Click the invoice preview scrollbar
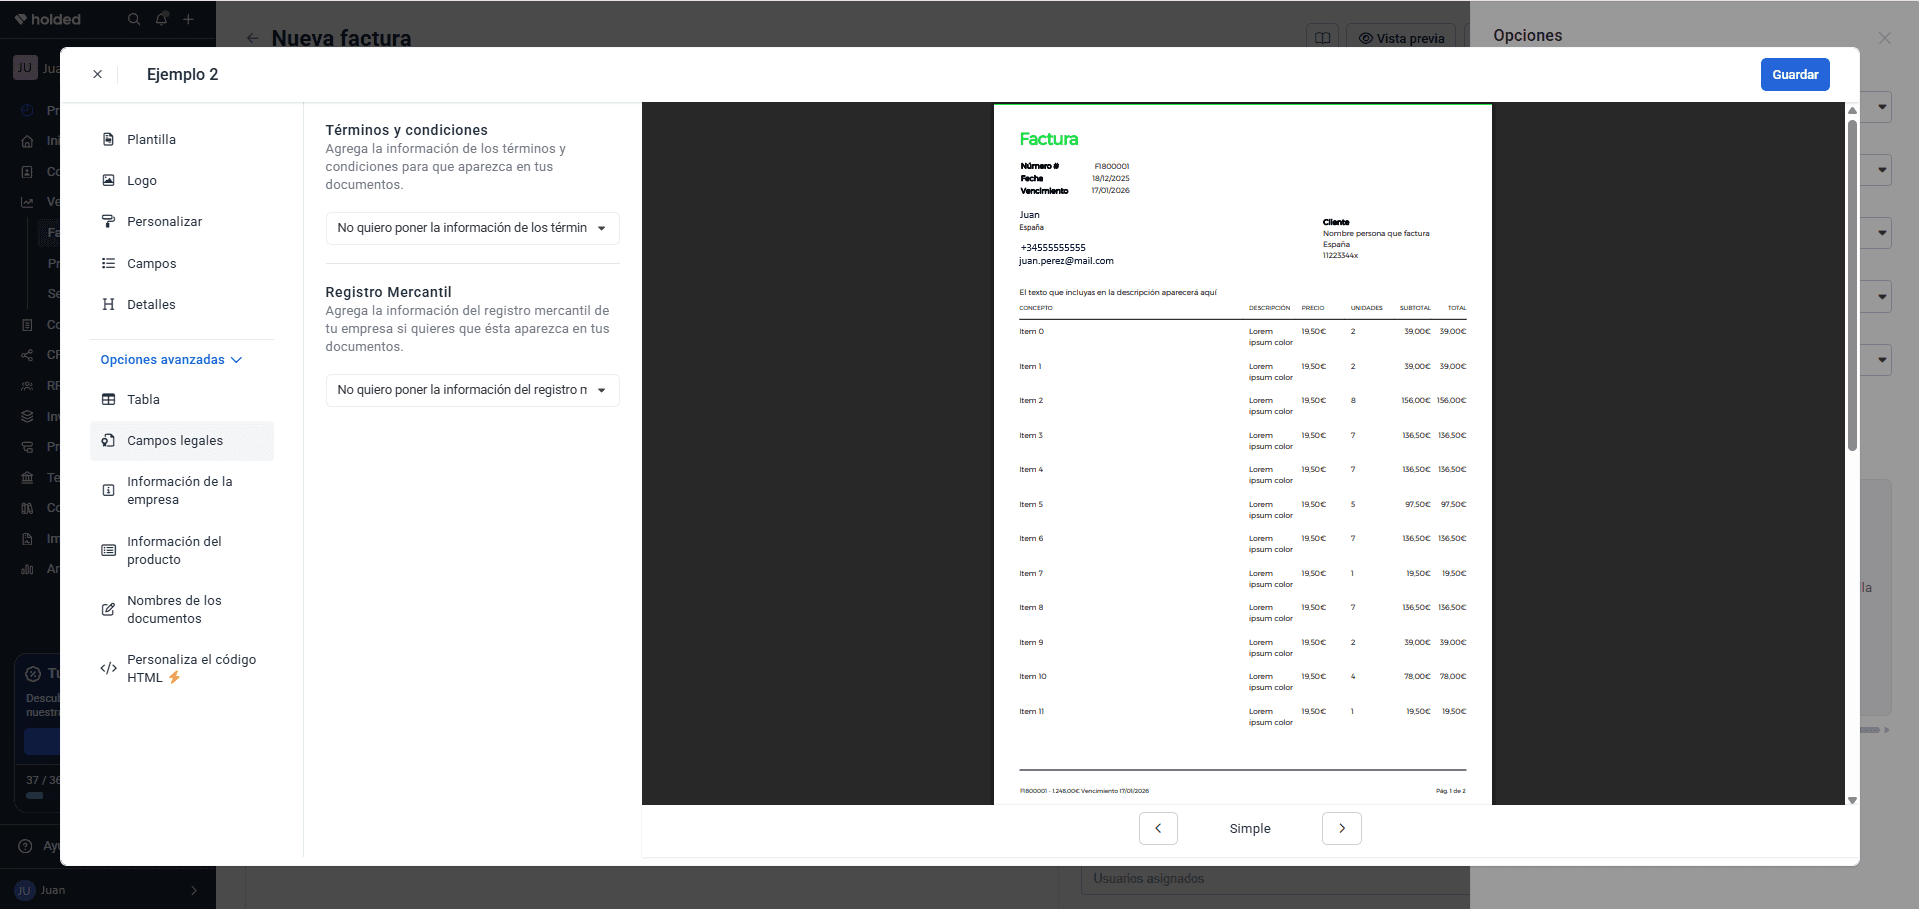Viewport: 1919px width, 909px height. tap(1852, 285)
